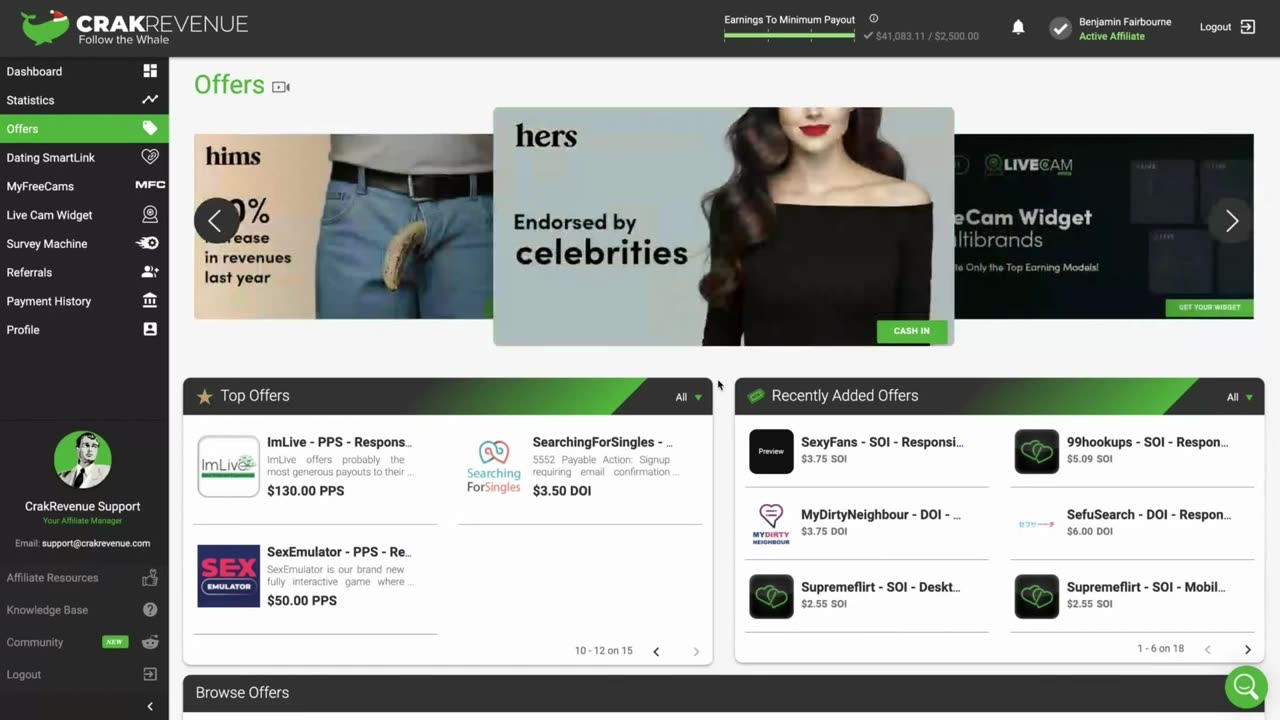
Task: Select Dating SmartLink menu item
Action: 84,157
